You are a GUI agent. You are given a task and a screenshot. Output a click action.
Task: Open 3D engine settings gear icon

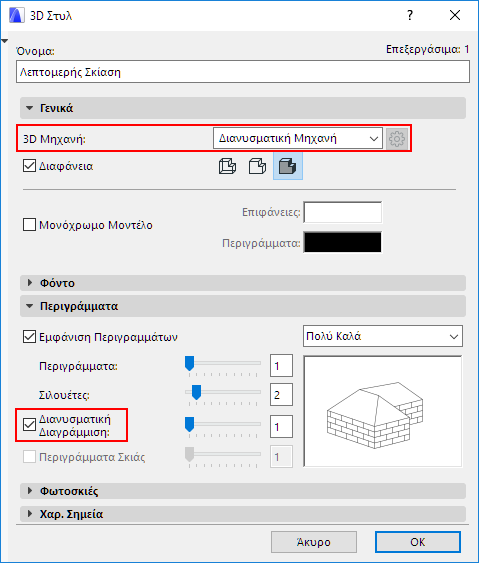[x=397, y=139]
